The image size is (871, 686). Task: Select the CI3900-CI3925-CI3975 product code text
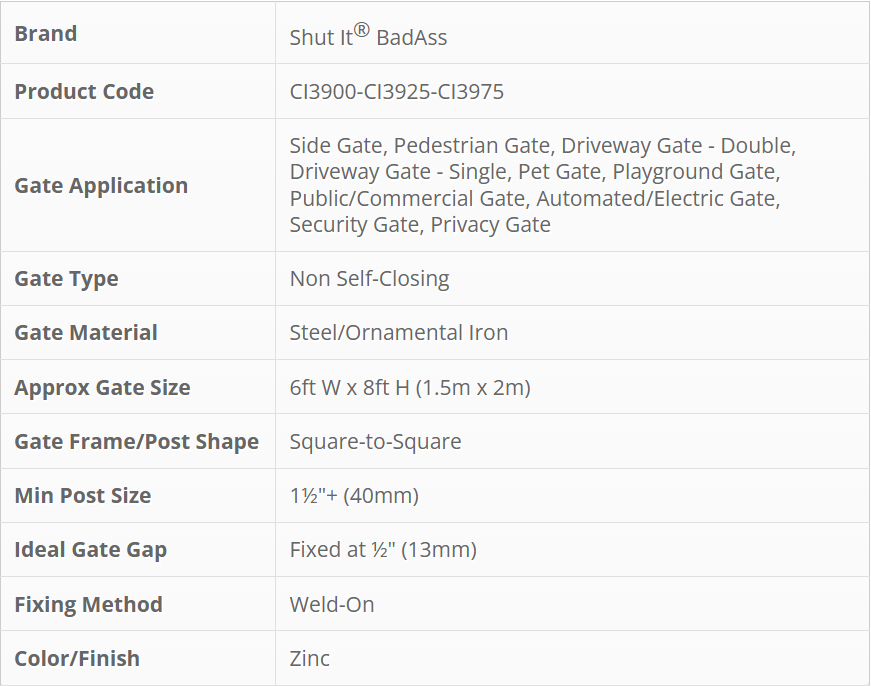tap(396, 92)
